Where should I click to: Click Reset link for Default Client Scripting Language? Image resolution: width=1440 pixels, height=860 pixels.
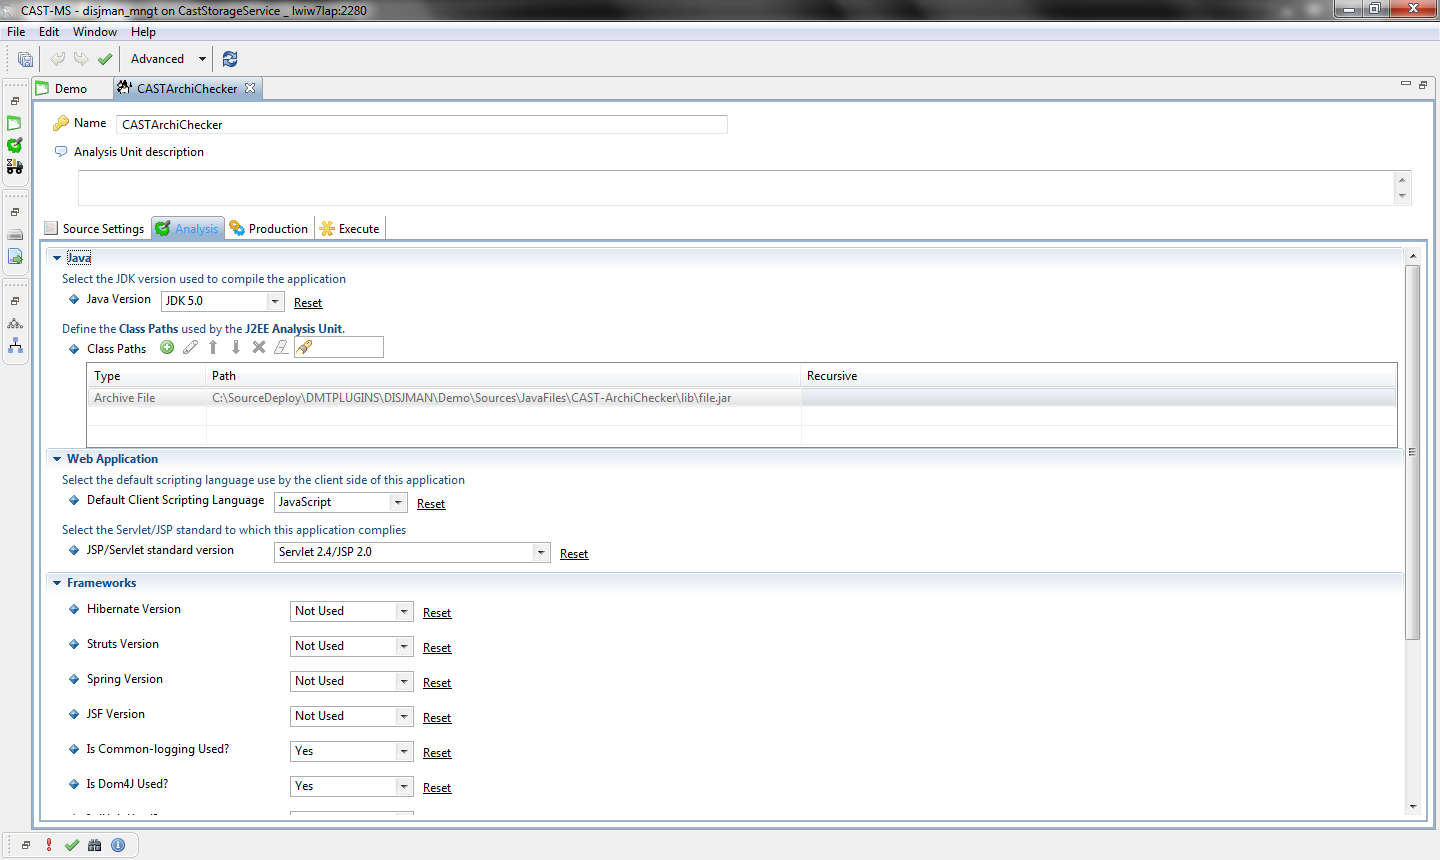tap(431, 504)
